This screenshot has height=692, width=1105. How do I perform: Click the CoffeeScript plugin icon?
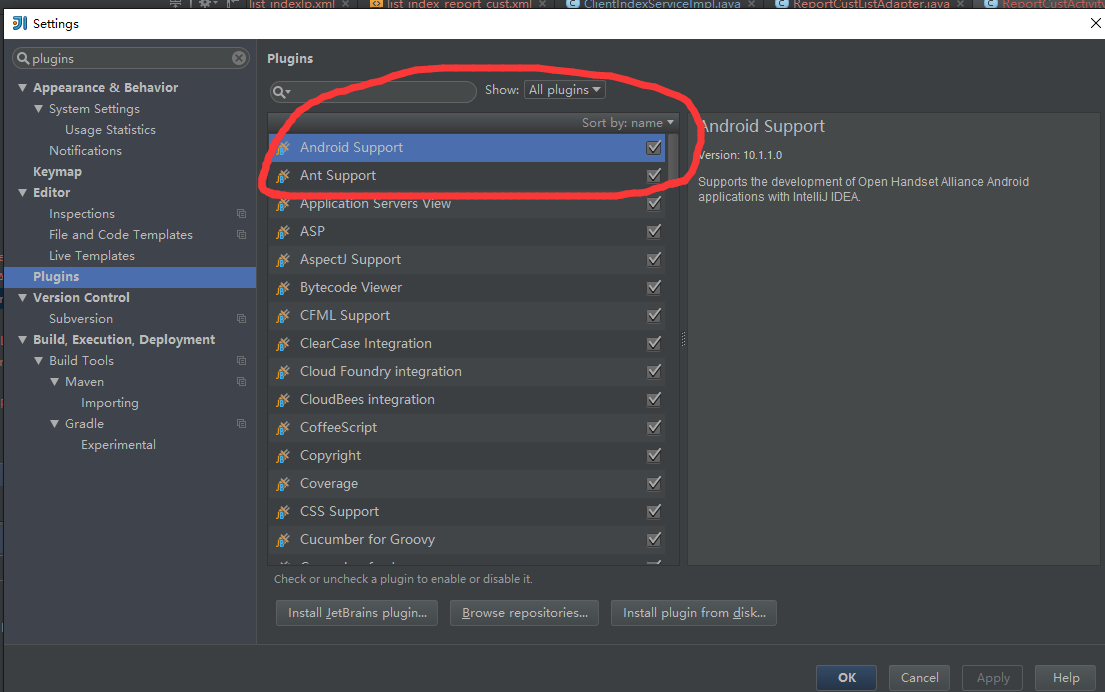tap(283, 428)
